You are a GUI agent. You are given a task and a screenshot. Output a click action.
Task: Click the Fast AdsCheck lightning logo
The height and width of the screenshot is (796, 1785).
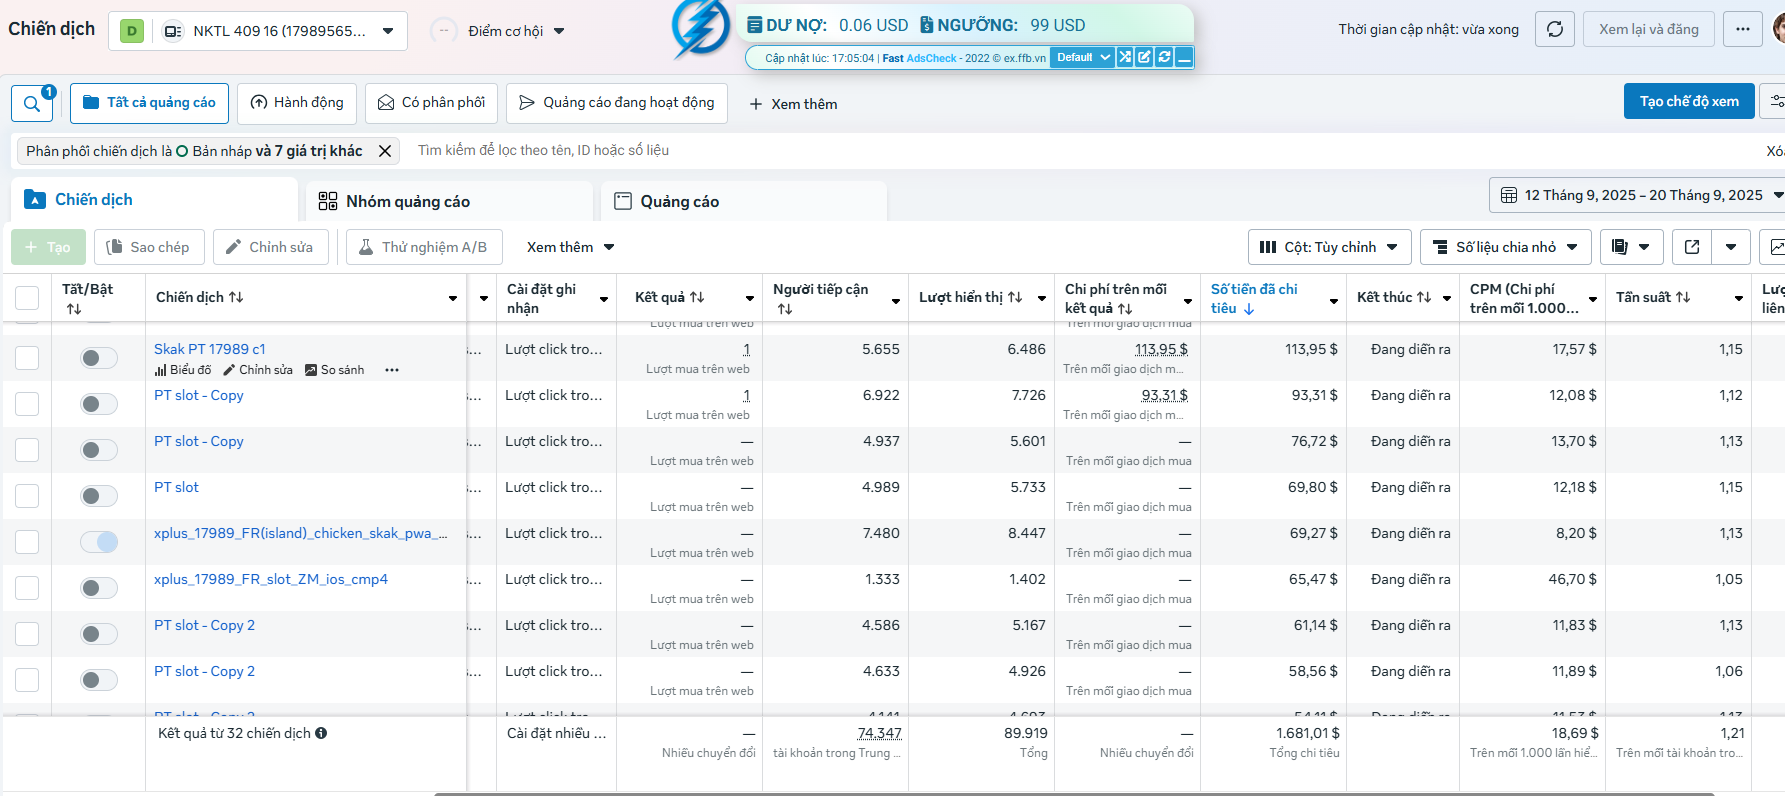700,28
